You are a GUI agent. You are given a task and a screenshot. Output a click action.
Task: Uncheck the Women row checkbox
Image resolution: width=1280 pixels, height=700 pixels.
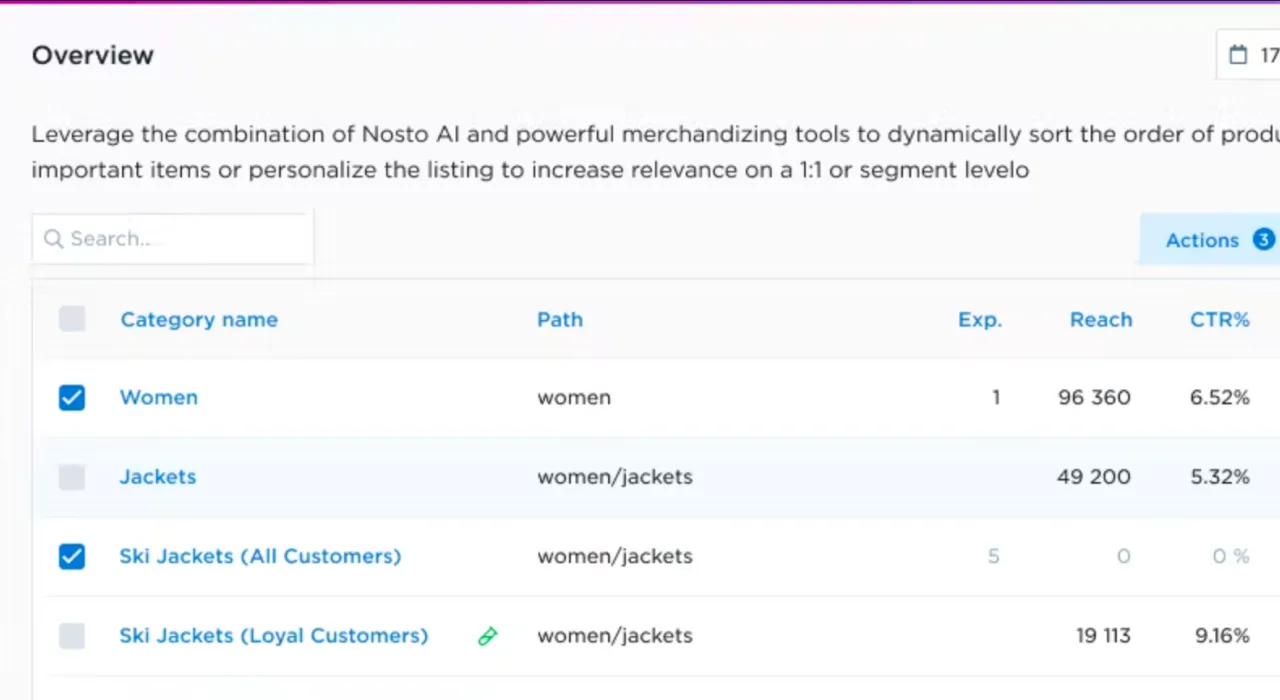click(x=72, y=398)
